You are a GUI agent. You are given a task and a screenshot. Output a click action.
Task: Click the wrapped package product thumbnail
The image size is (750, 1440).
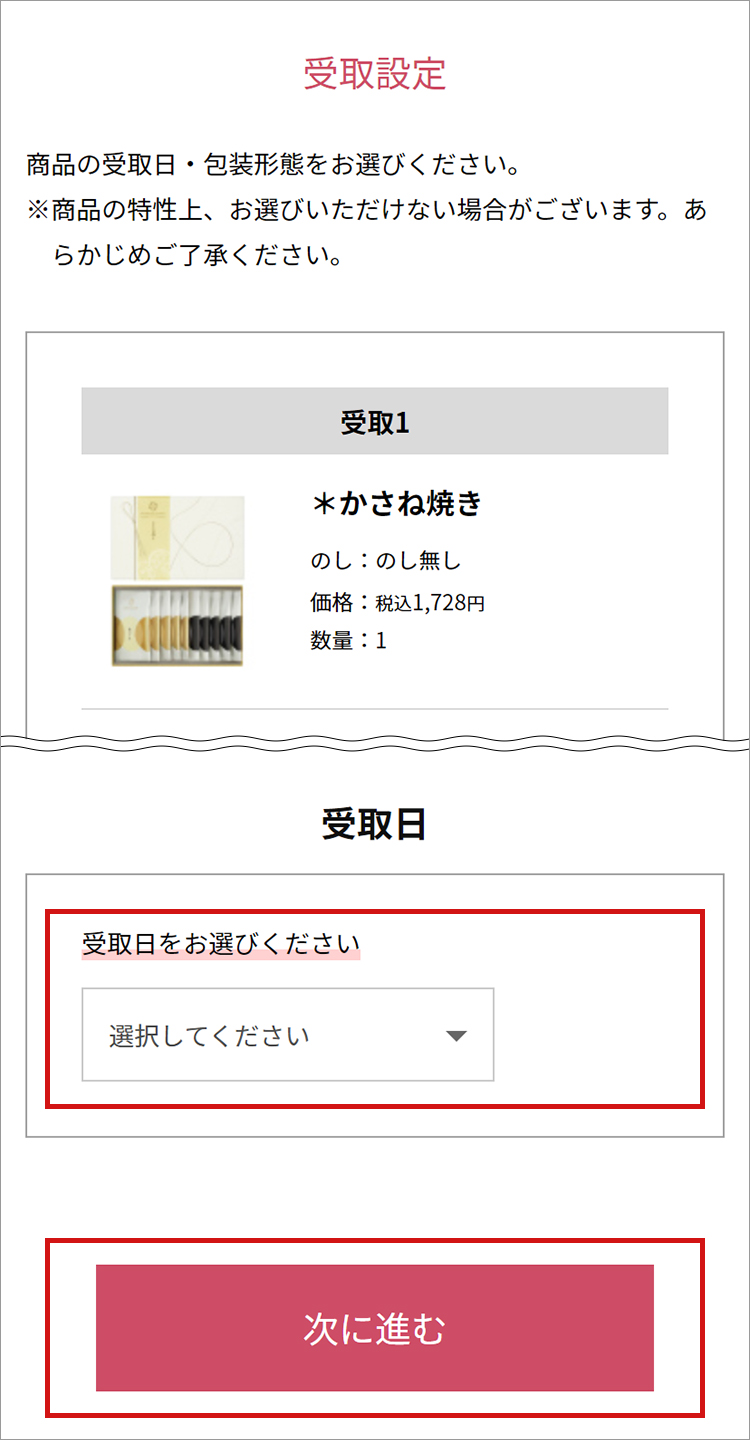click(x=177, y=537)
